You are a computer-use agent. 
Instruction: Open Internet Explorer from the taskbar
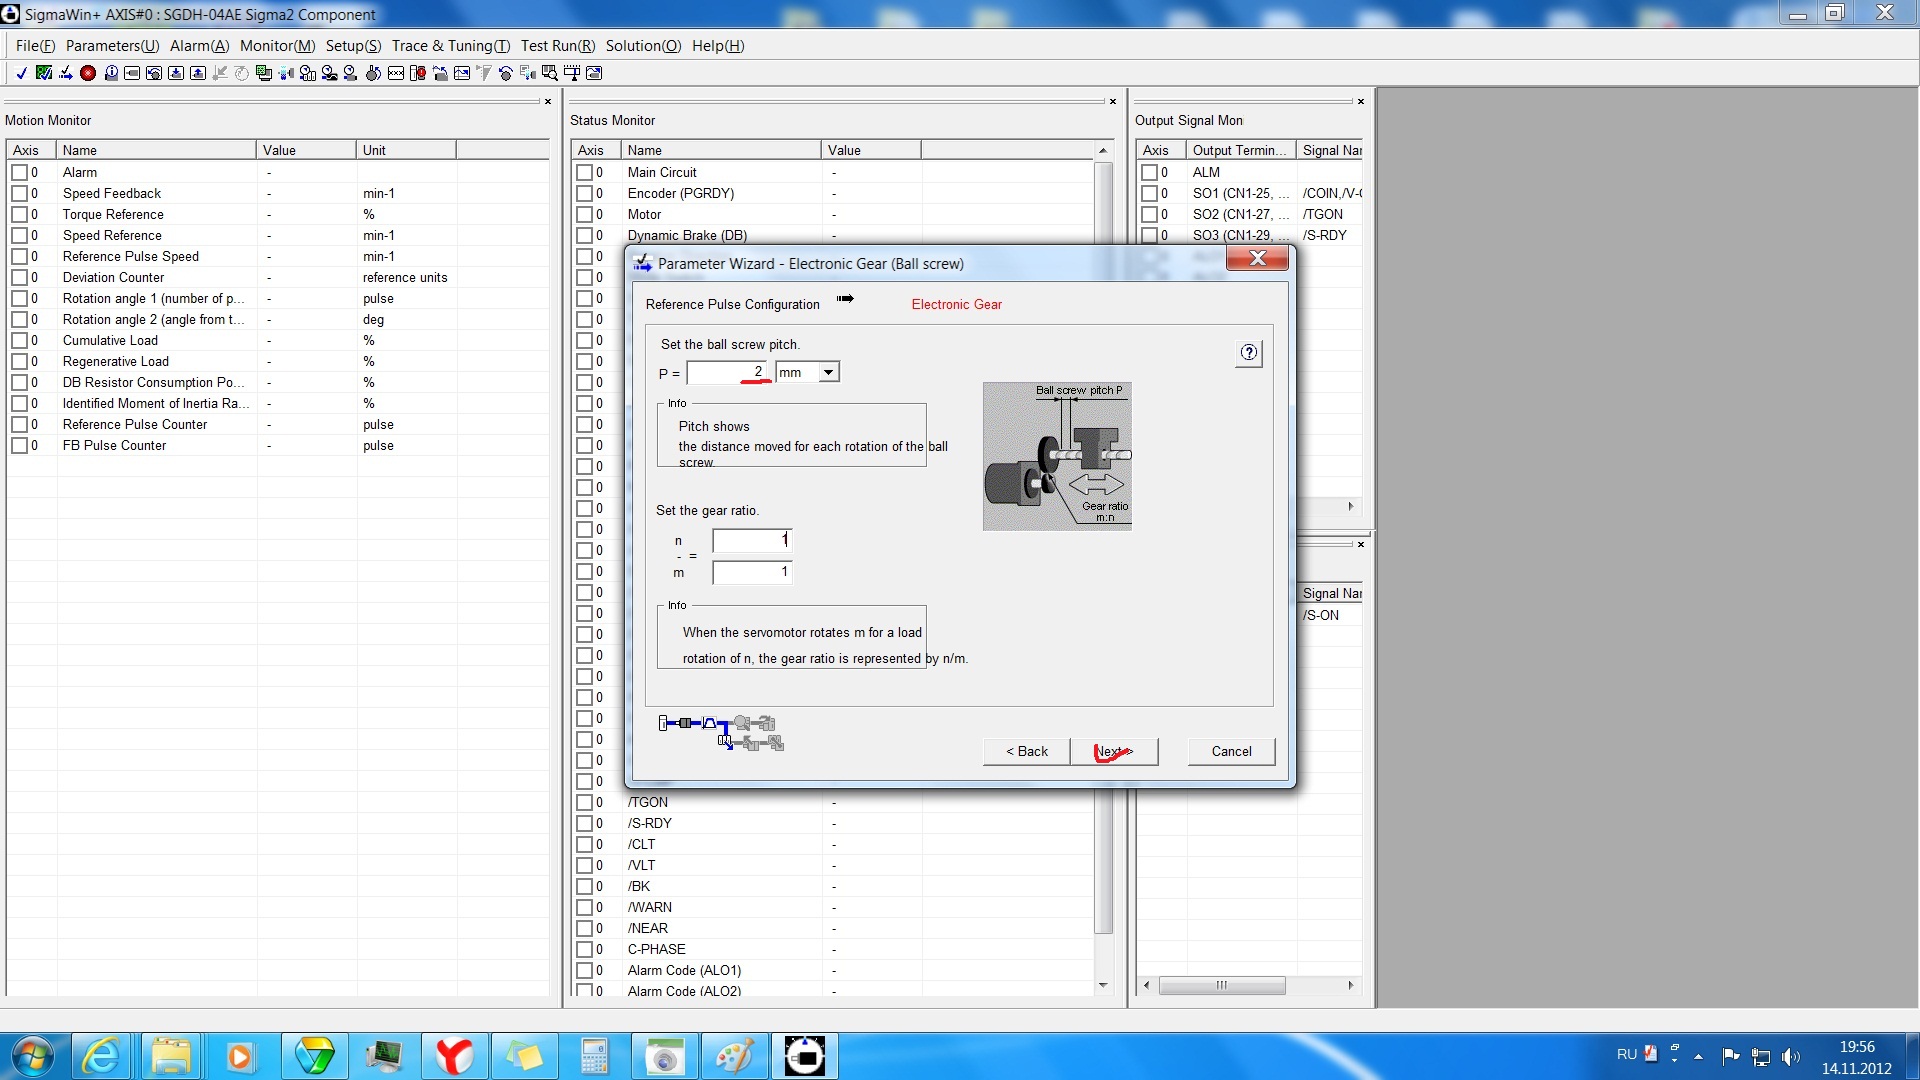pos(101,1056)
